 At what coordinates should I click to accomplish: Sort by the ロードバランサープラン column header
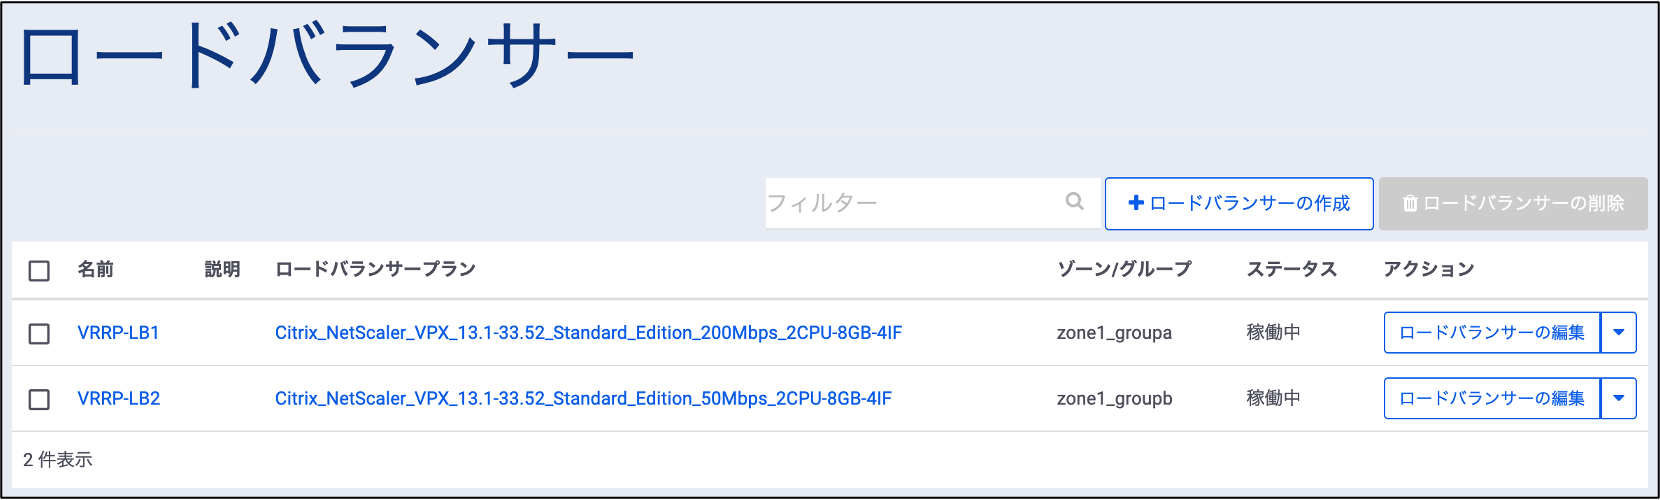tap(375, 269)
